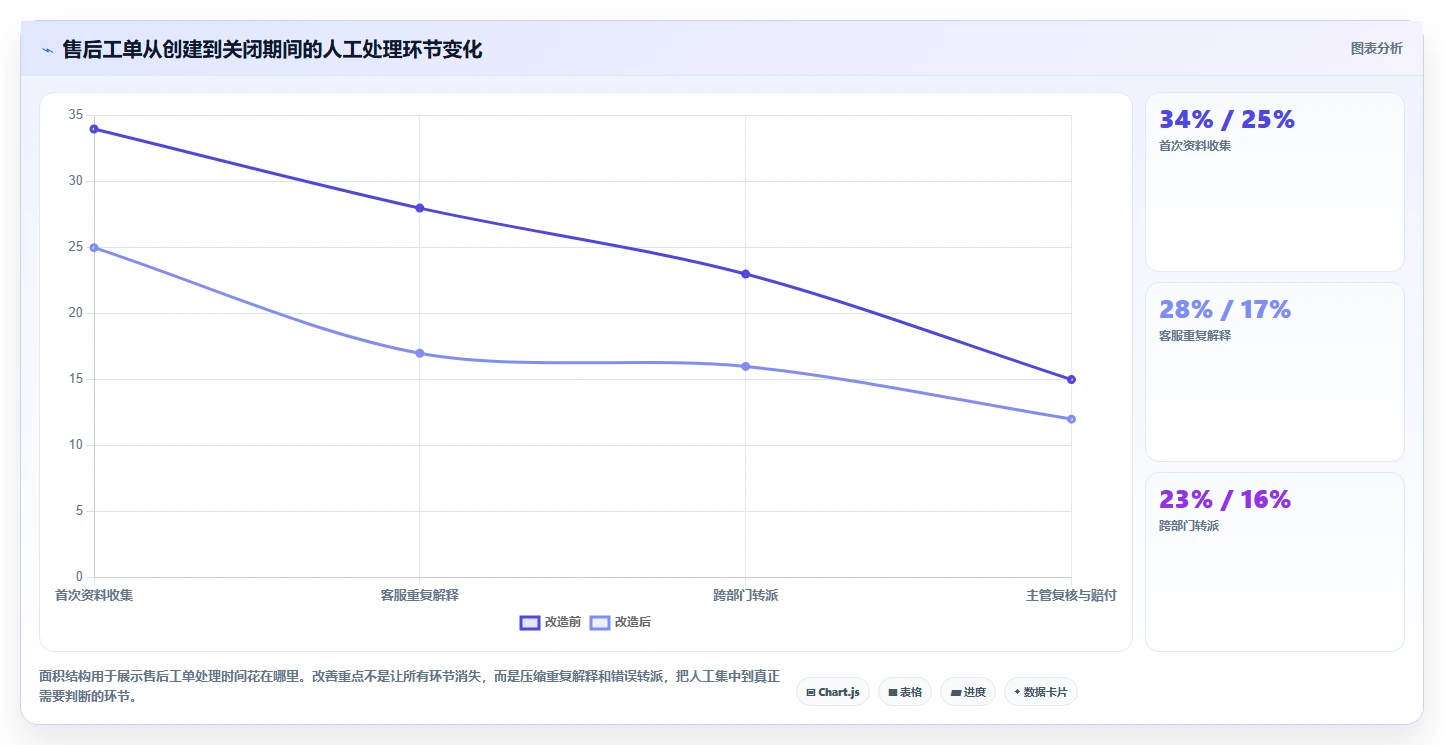Click the 34% / 25% card value
Viewport: 1444px width, 745px height.
1227,120
